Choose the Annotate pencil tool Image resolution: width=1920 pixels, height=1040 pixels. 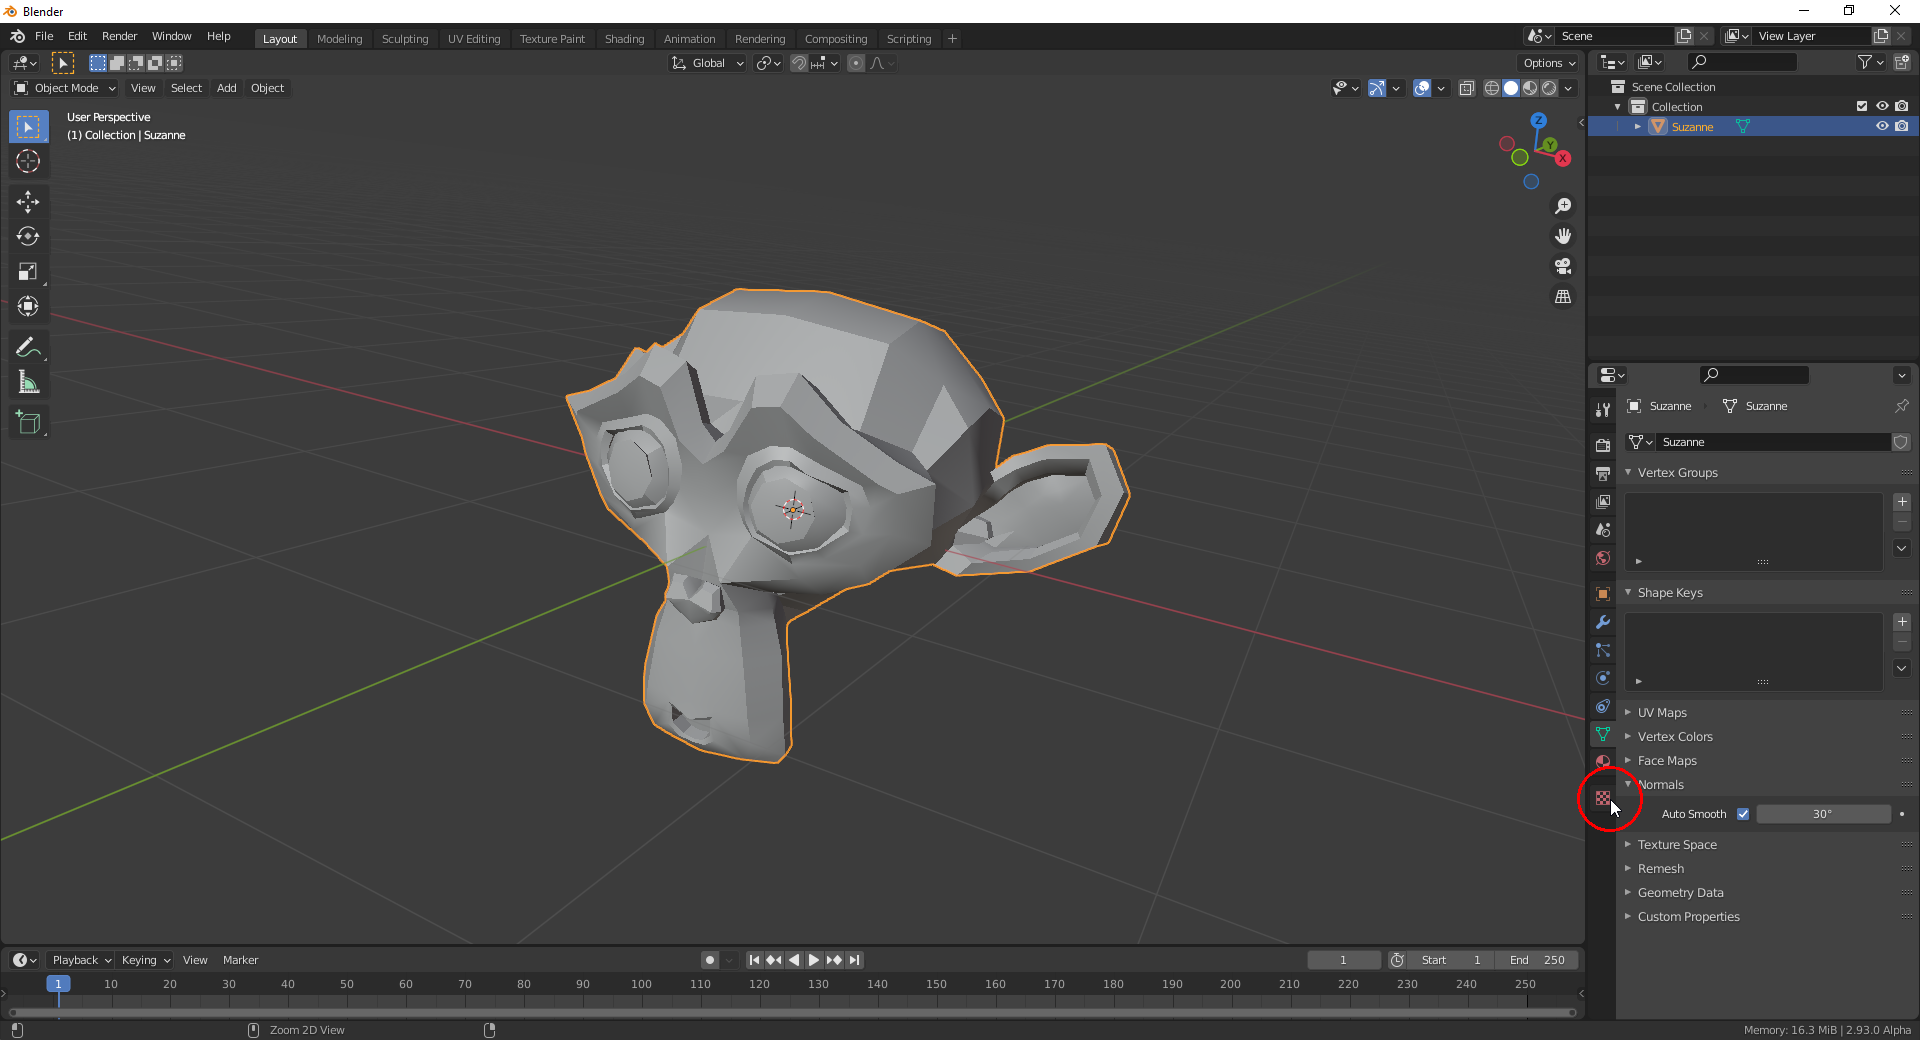pyautogui.click(x=28, y=348)
